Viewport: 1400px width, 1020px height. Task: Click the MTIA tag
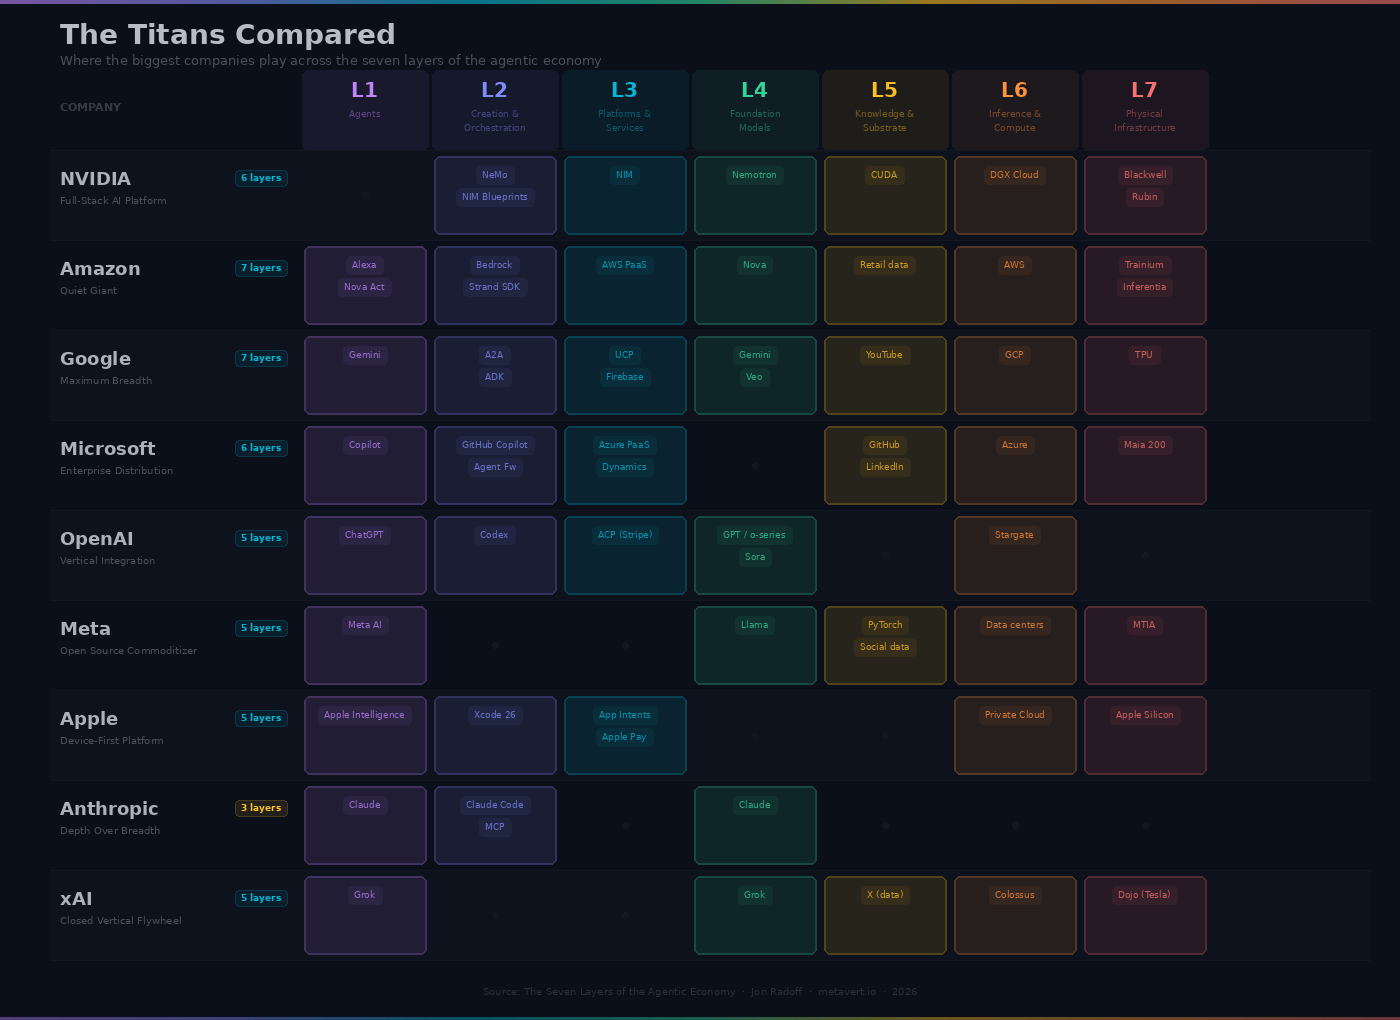coord(1145,625)
